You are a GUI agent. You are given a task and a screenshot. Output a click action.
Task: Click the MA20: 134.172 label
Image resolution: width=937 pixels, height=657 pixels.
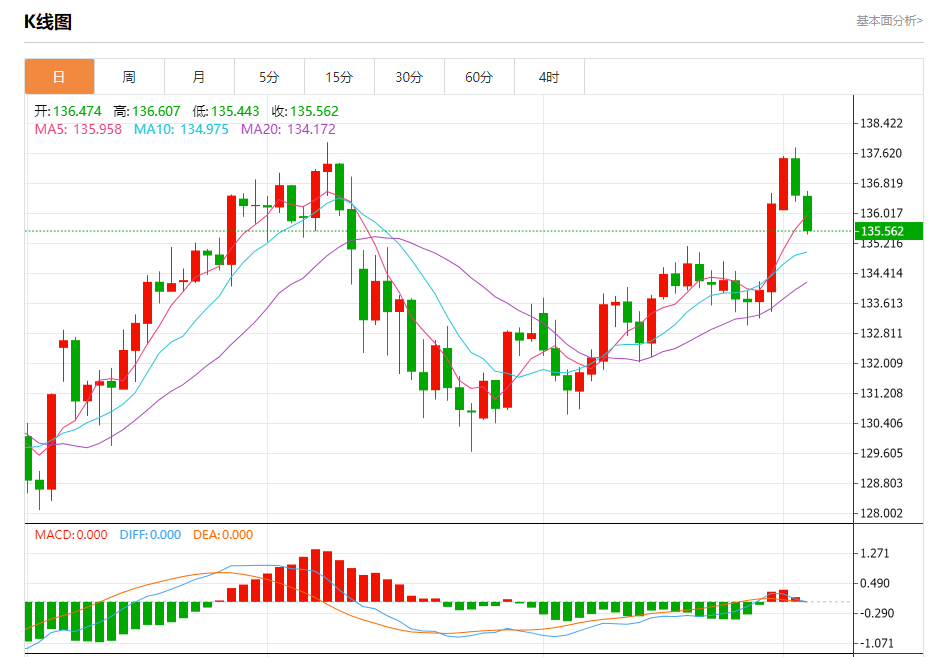tap(288, 129)
